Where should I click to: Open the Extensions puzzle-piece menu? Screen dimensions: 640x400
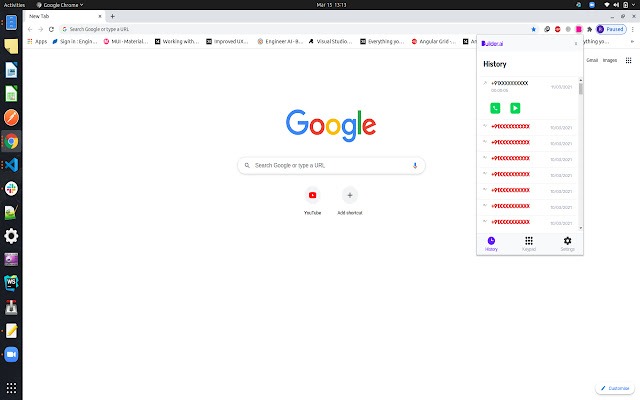[589, 29]
